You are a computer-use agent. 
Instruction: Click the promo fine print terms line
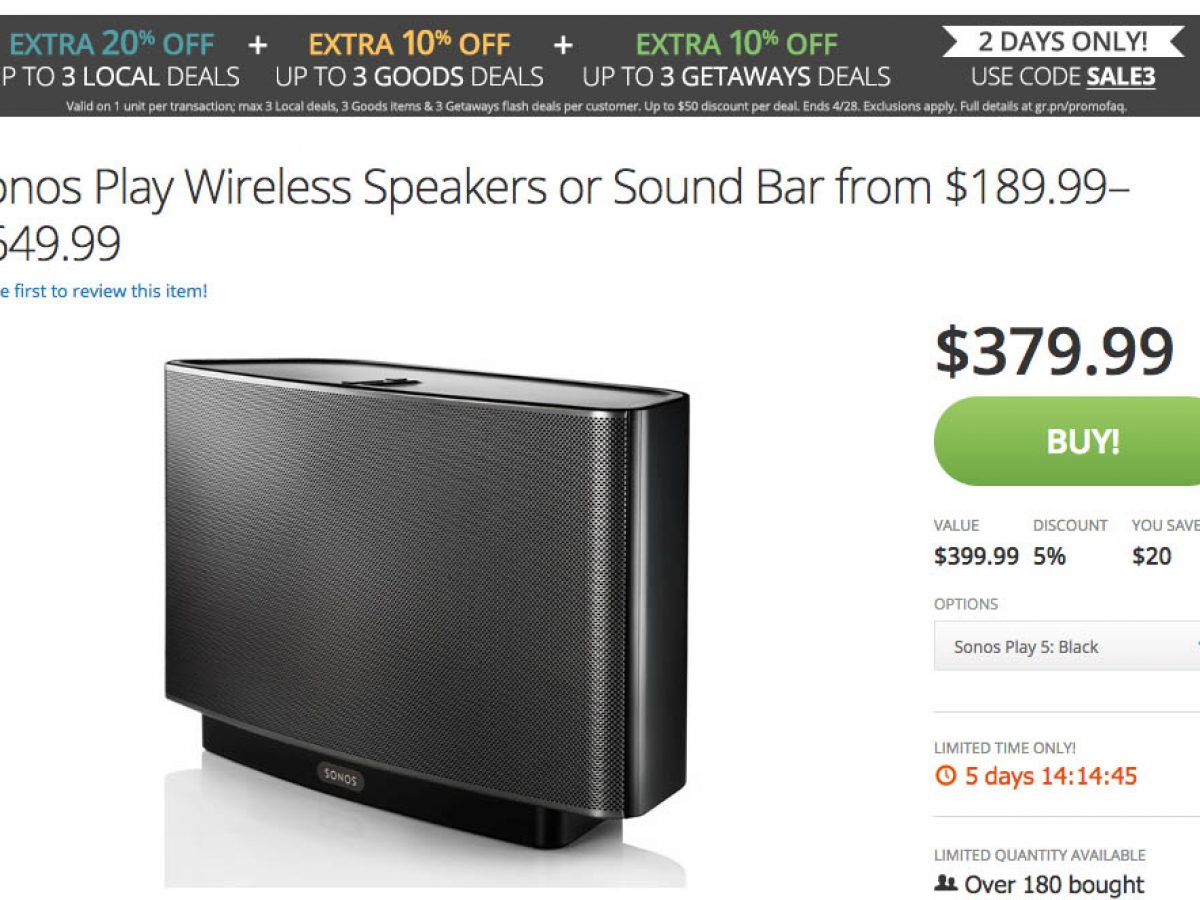[596, 106]
